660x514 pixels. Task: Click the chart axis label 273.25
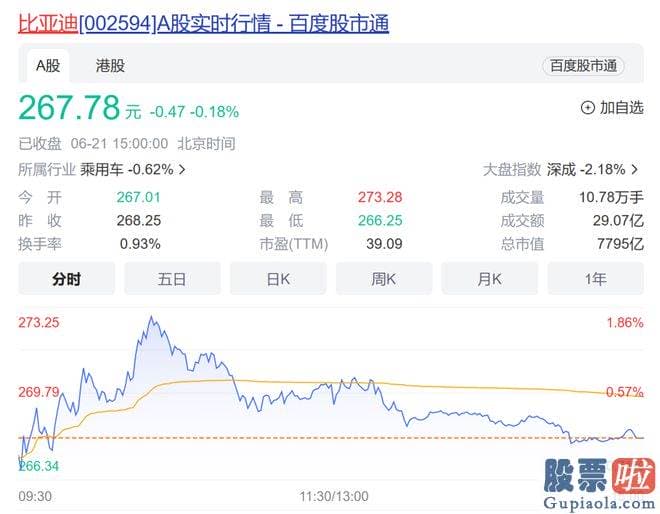39,322
